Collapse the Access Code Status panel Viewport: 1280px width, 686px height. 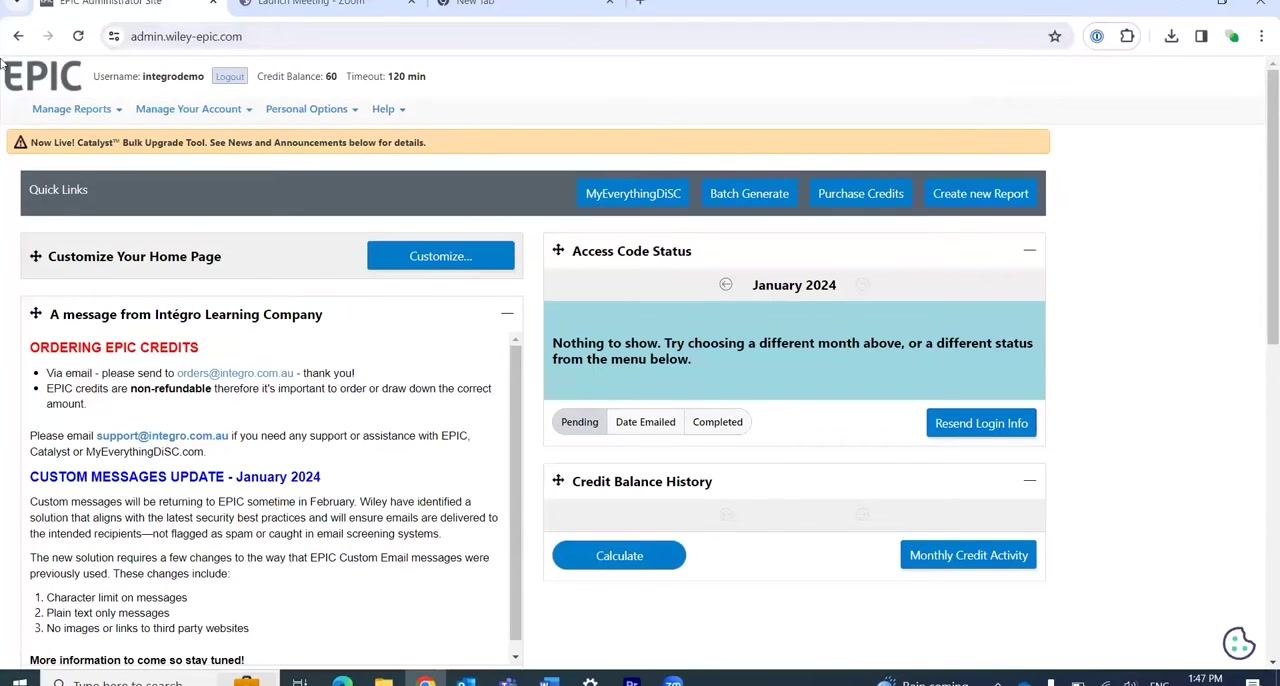[1029, 250]
